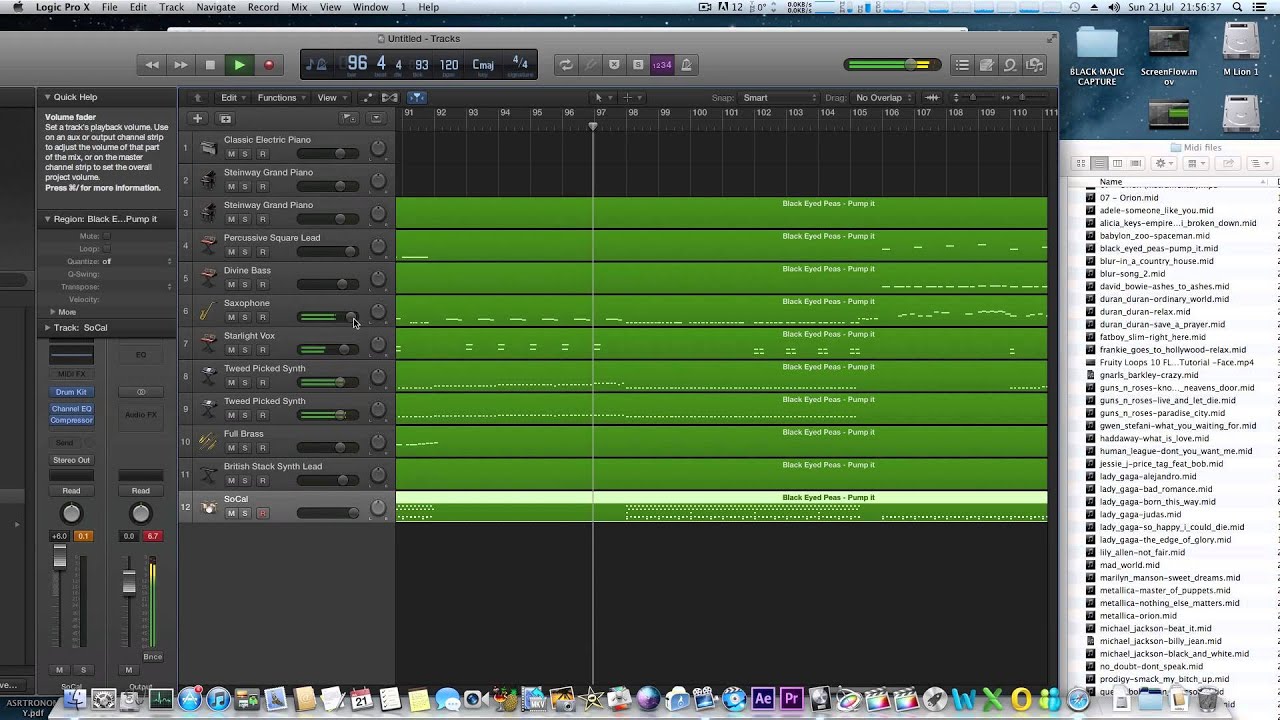Toggle the automation show/hide icon
The width and height of the screenshot is (1280, 720).
tap(367, 97)
